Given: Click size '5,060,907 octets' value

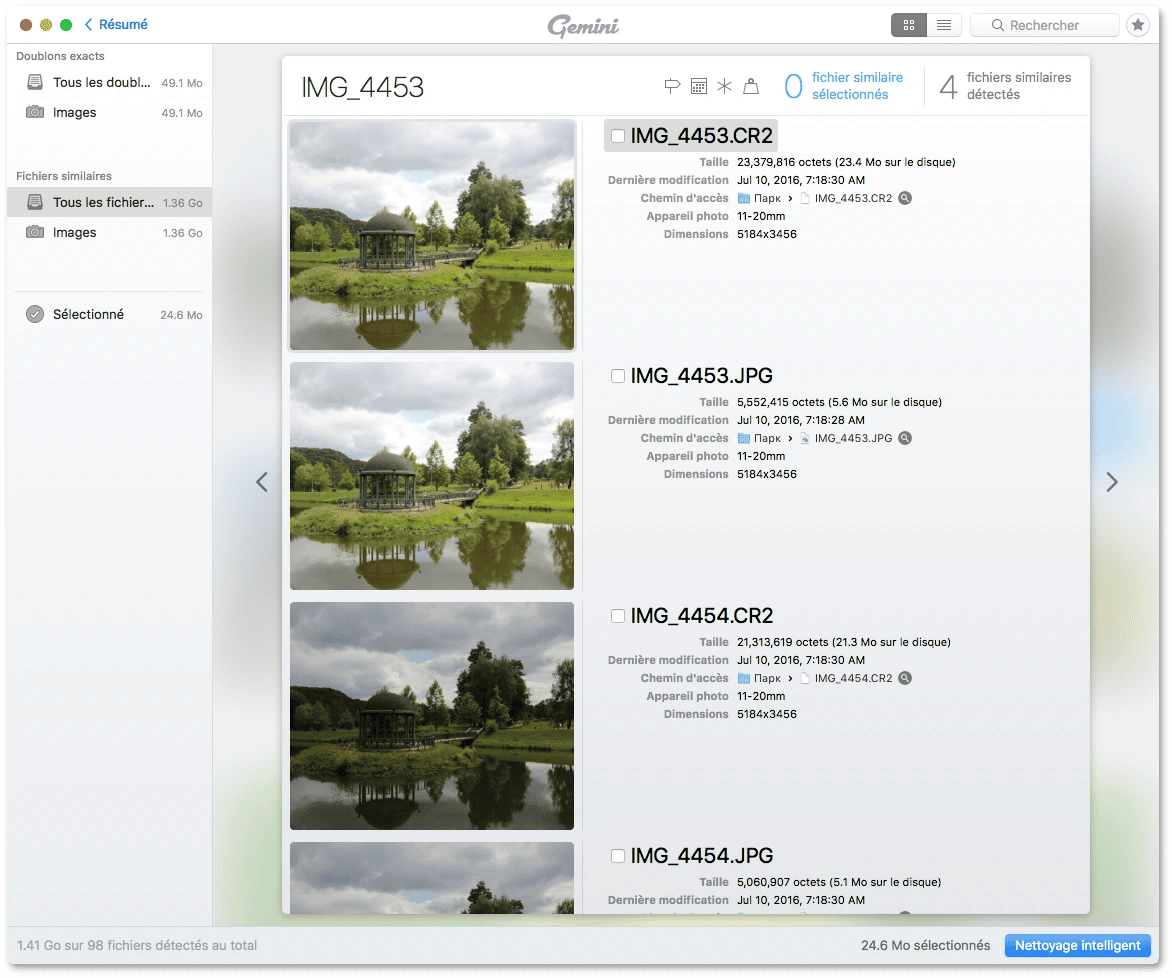Looking at the screenshot, I should 839,882.
